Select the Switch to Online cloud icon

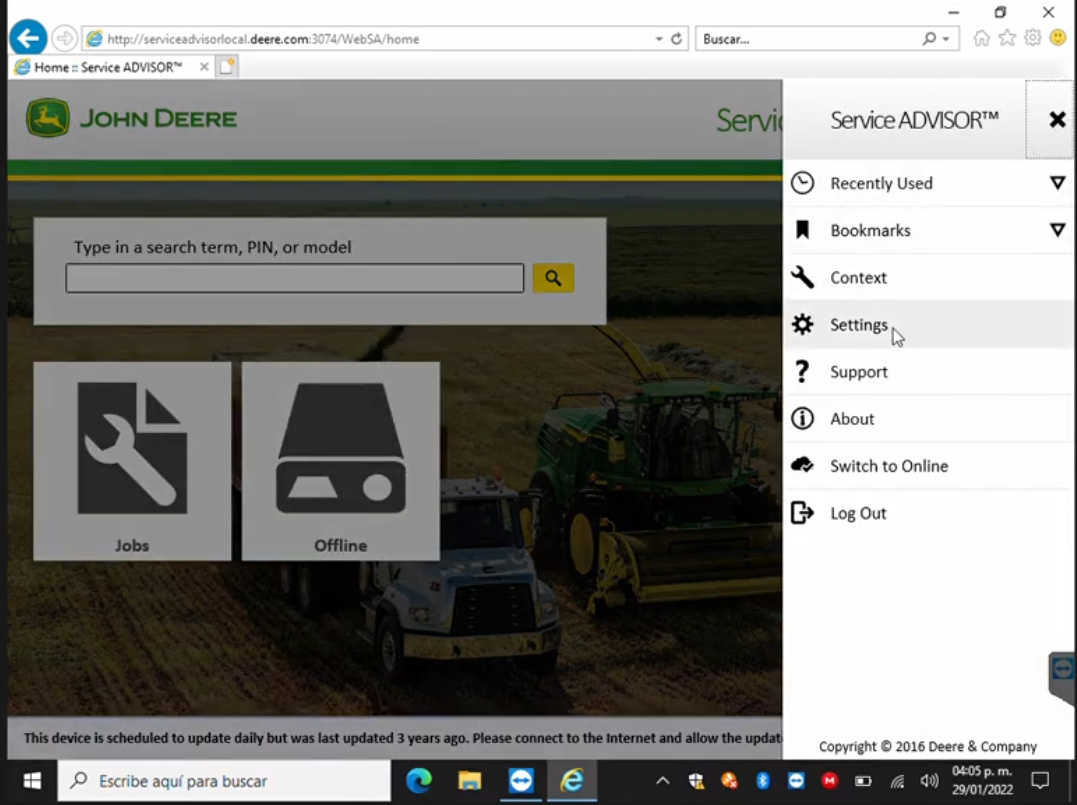tap(803, 465)
